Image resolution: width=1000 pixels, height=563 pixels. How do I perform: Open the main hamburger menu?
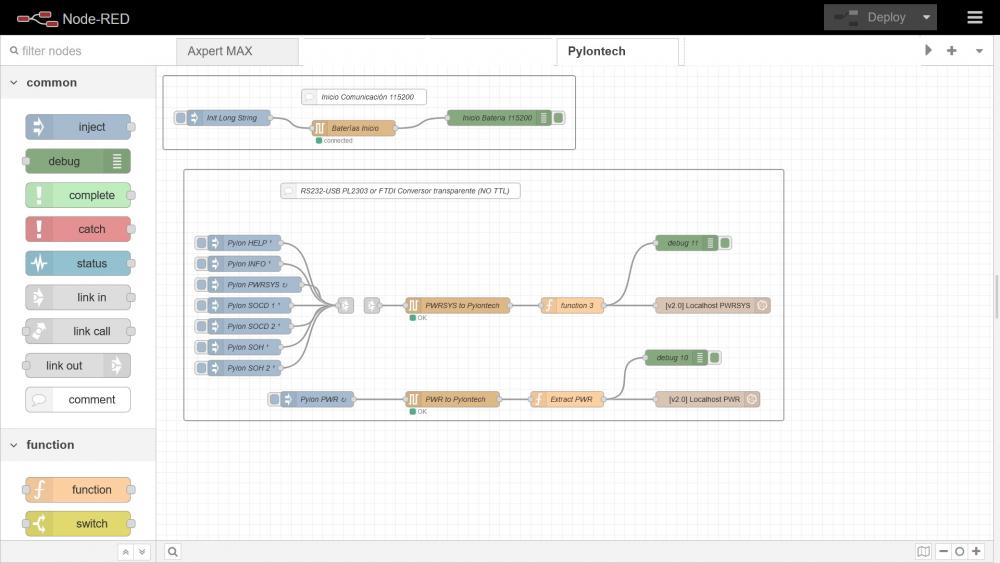click(974, 17)
